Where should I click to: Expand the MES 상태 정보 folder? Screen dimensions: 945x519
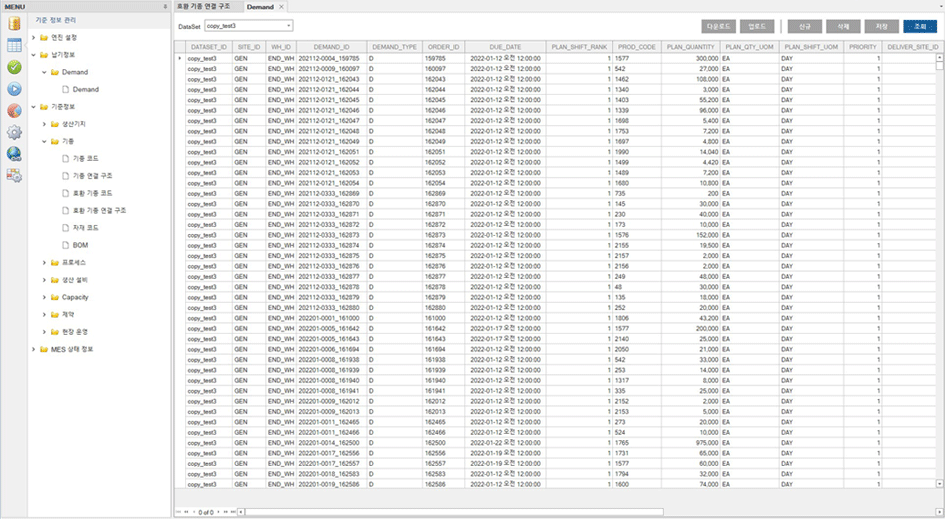33,349
